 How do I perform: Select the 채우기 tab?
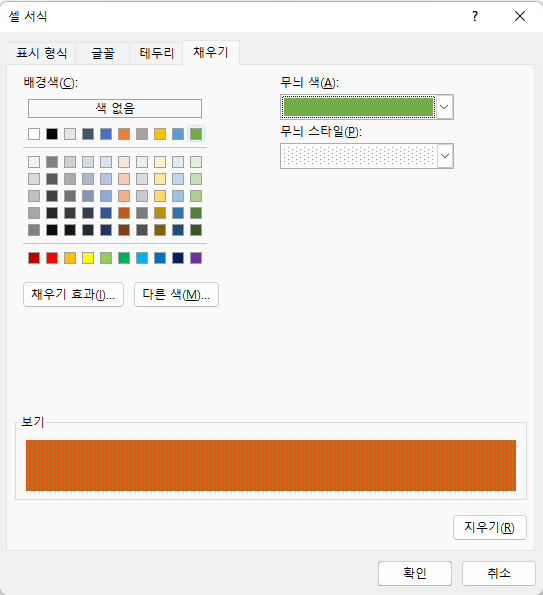pyautogui.click(x=211, y=52)
